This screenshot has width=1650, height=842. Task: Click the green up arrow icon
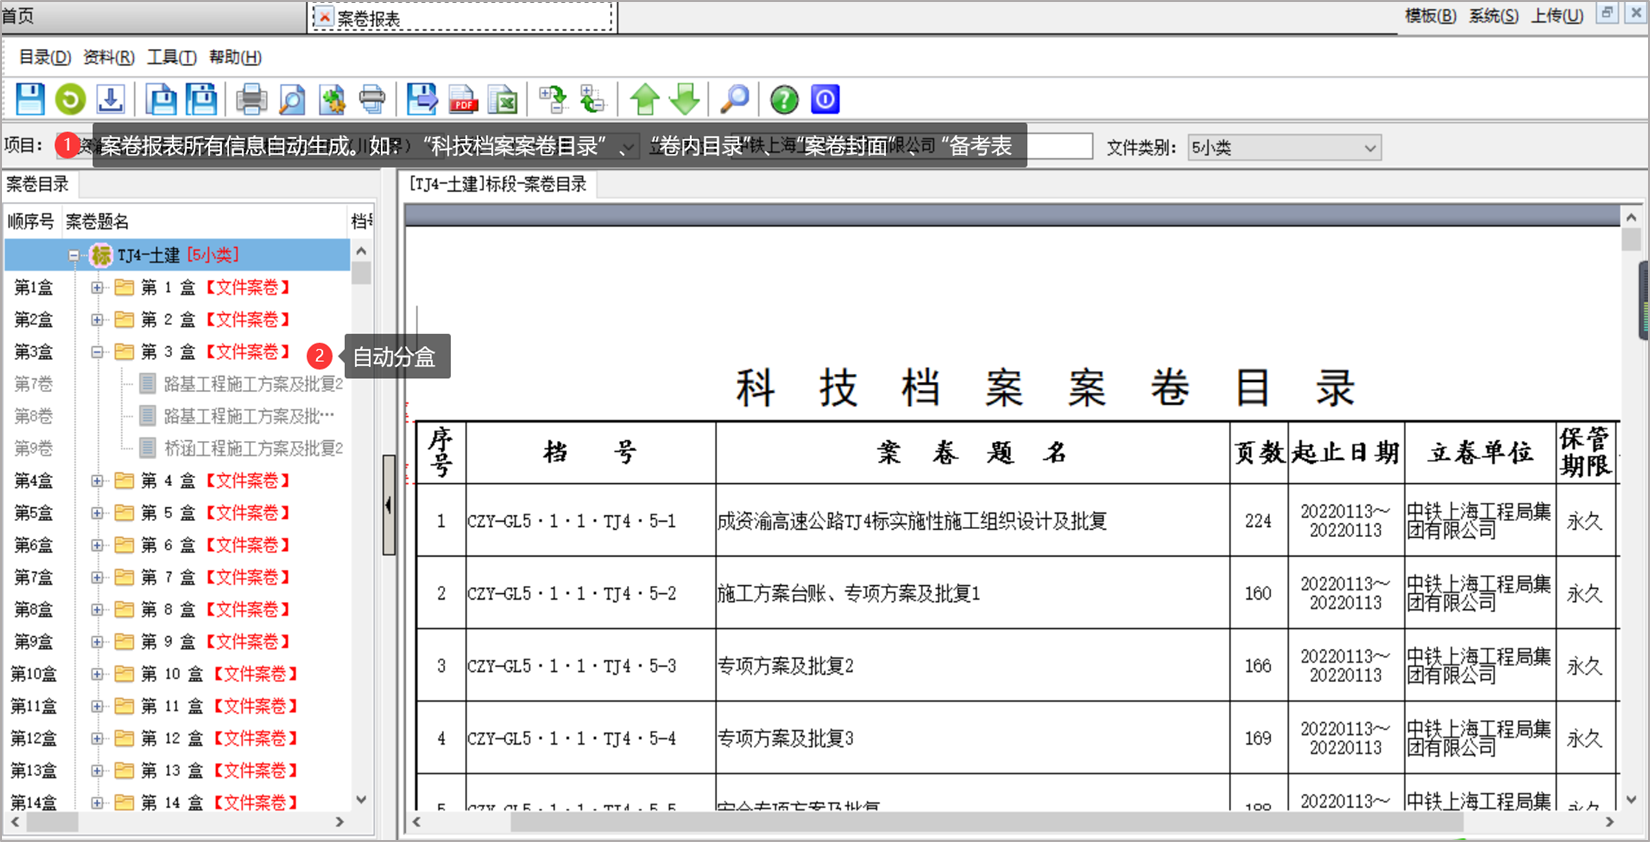tap(645, 99)
